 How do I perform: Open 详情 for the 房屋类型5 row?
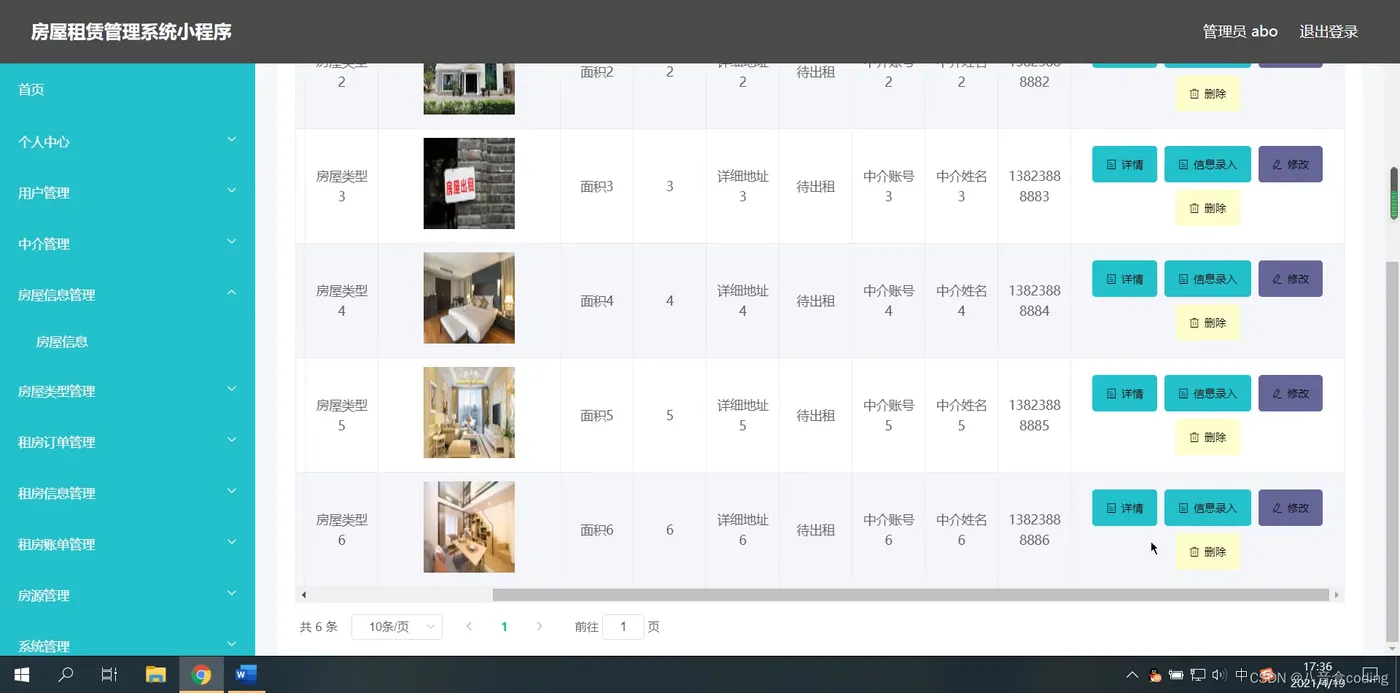point(1124,393)
